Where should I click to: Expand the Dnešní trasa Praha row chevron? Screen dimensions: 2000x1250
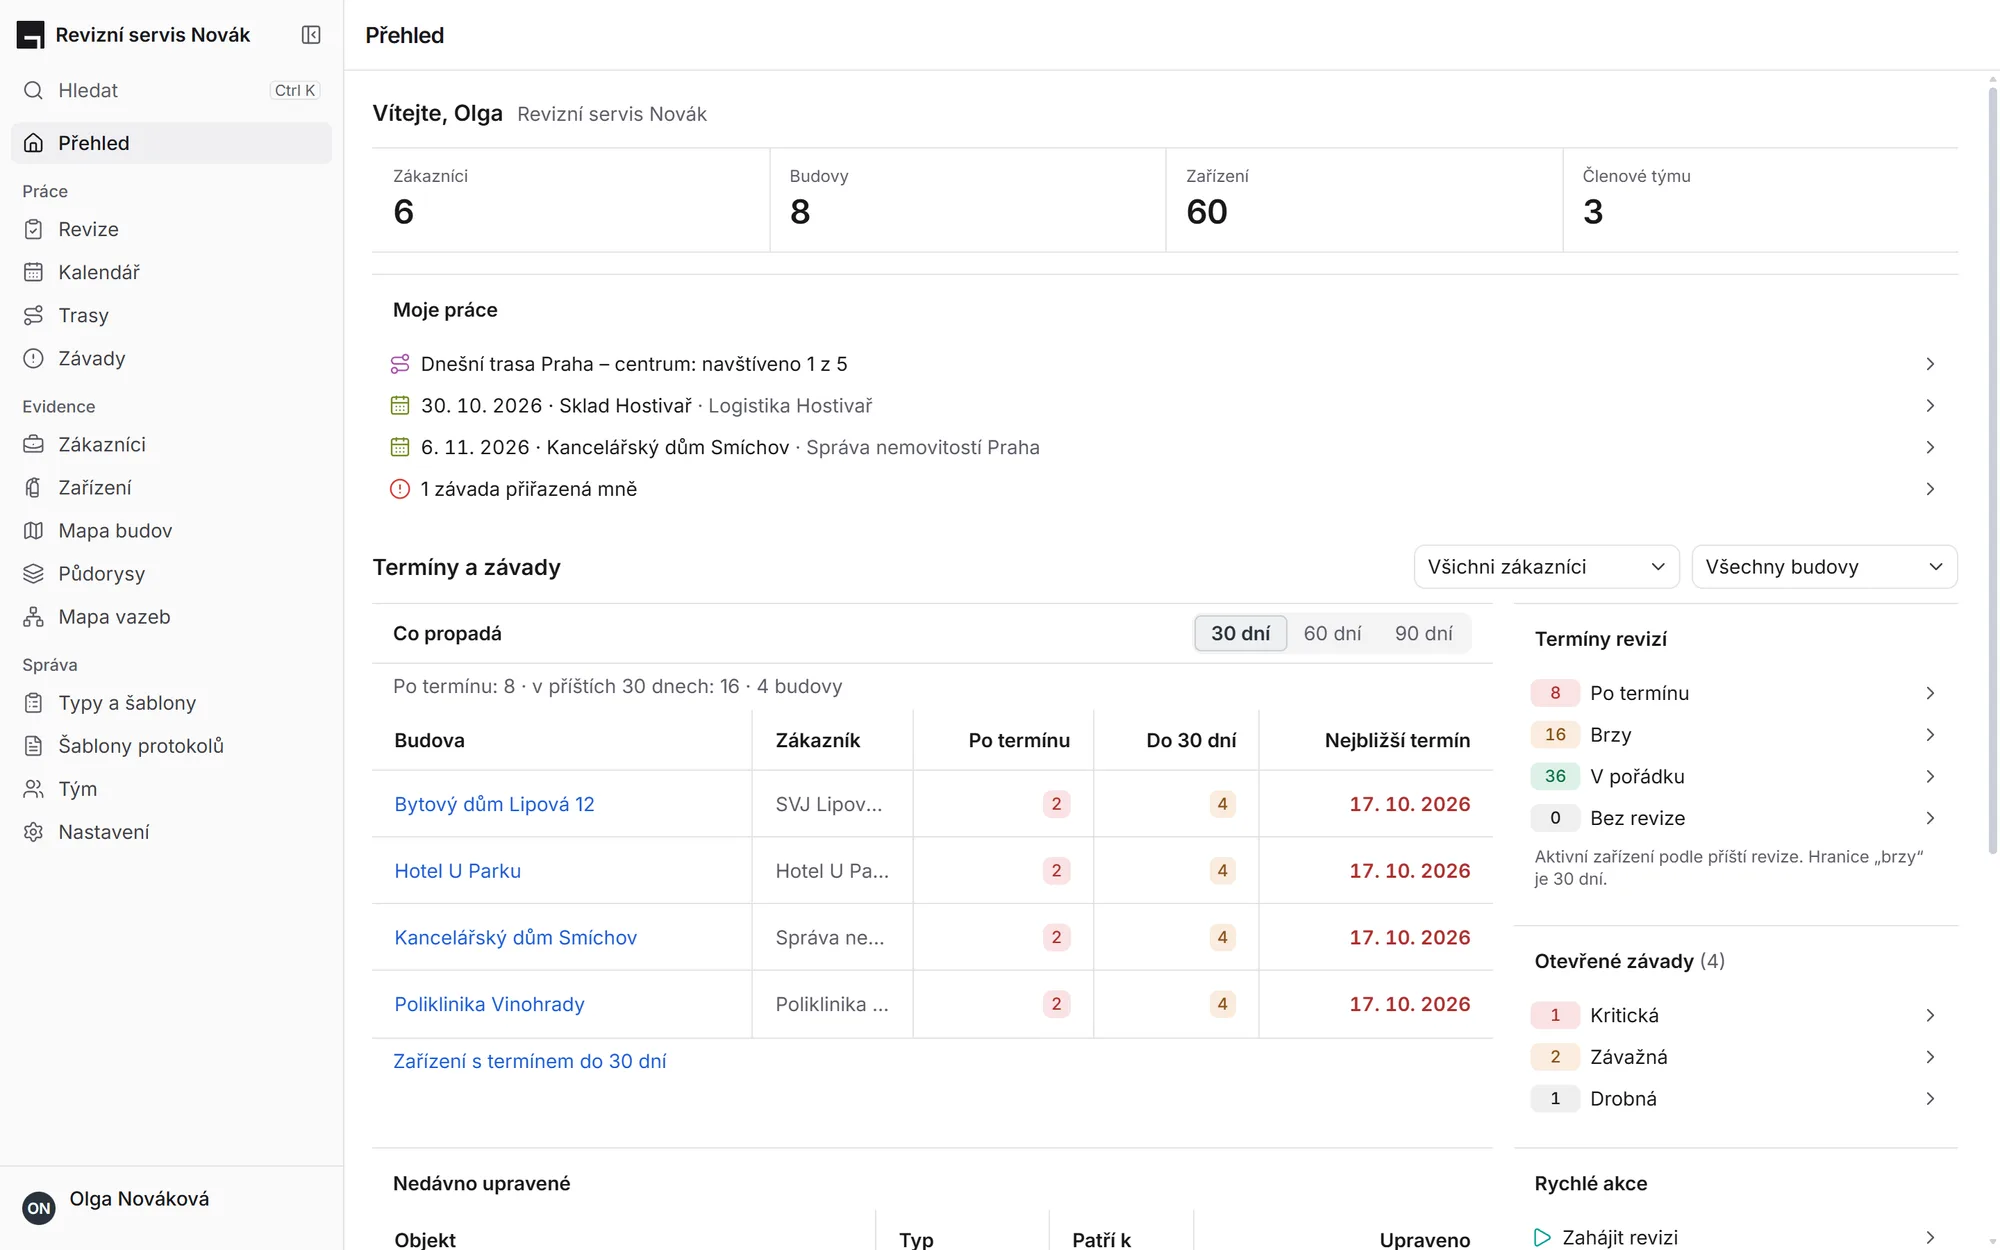point(1930,364)
